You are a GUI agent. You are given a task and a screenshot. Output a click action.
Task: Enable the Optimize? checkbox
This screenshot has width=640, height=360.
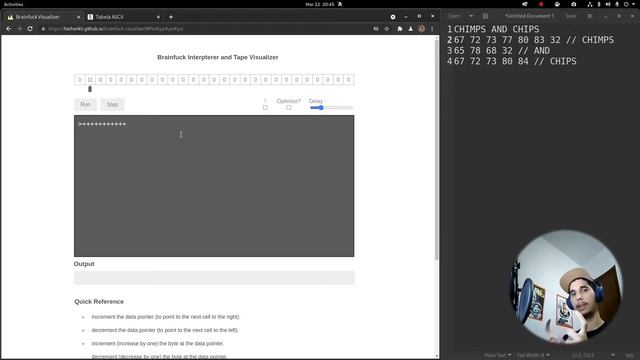click(289, 107)
